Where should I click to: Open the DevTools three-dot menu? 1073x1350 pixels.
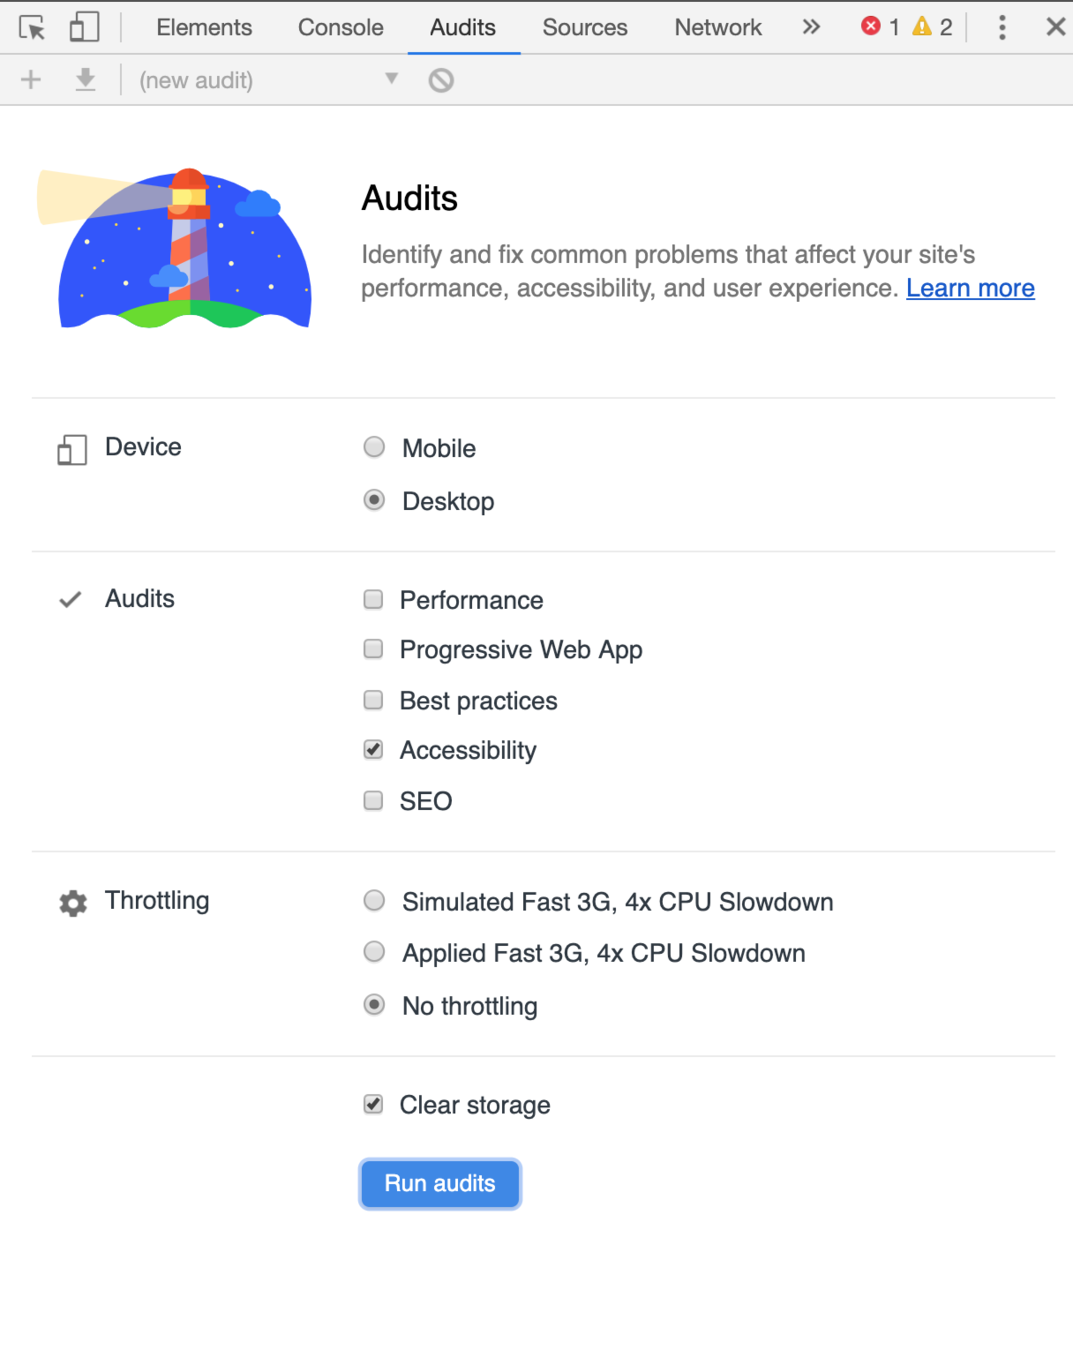(1002, 27)
